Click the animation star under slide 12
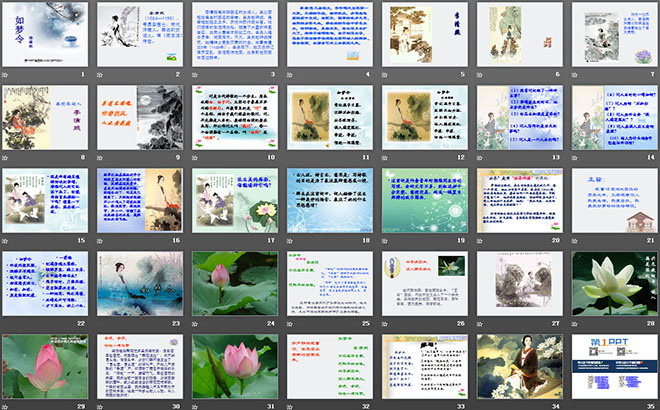 tap(385, 158)
